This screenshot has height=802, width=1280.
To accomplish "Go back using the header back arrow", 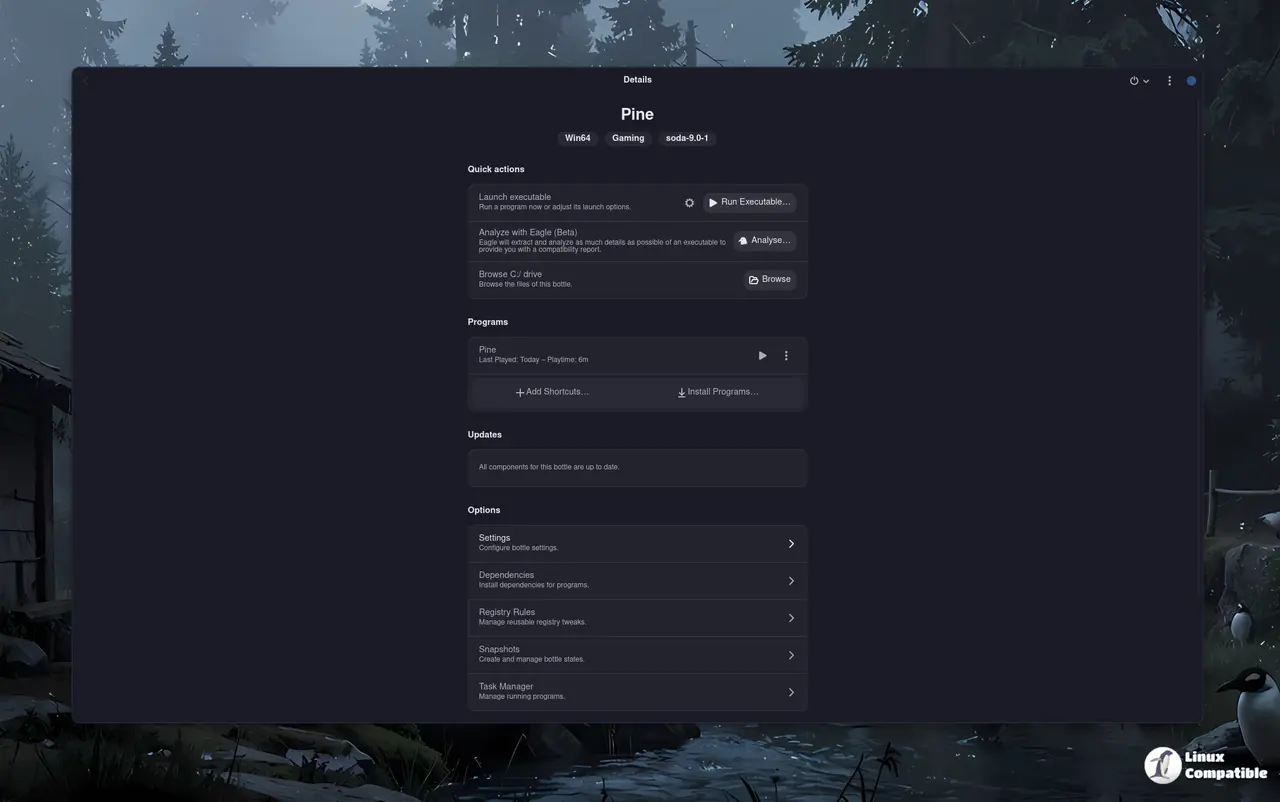I will point(86,81).
